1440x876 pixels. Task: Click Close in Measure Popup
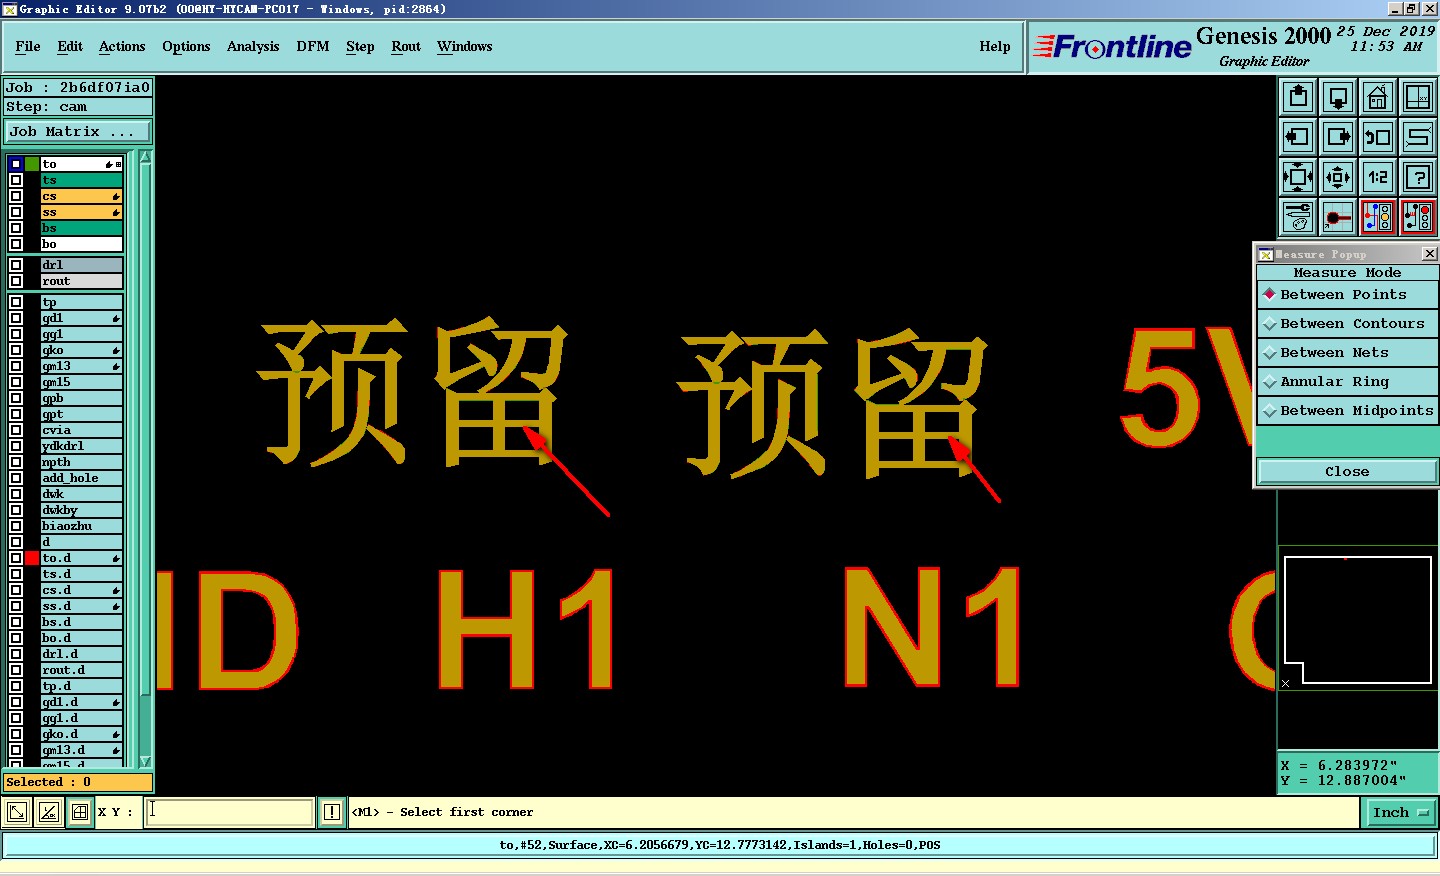pos(1347,471)
